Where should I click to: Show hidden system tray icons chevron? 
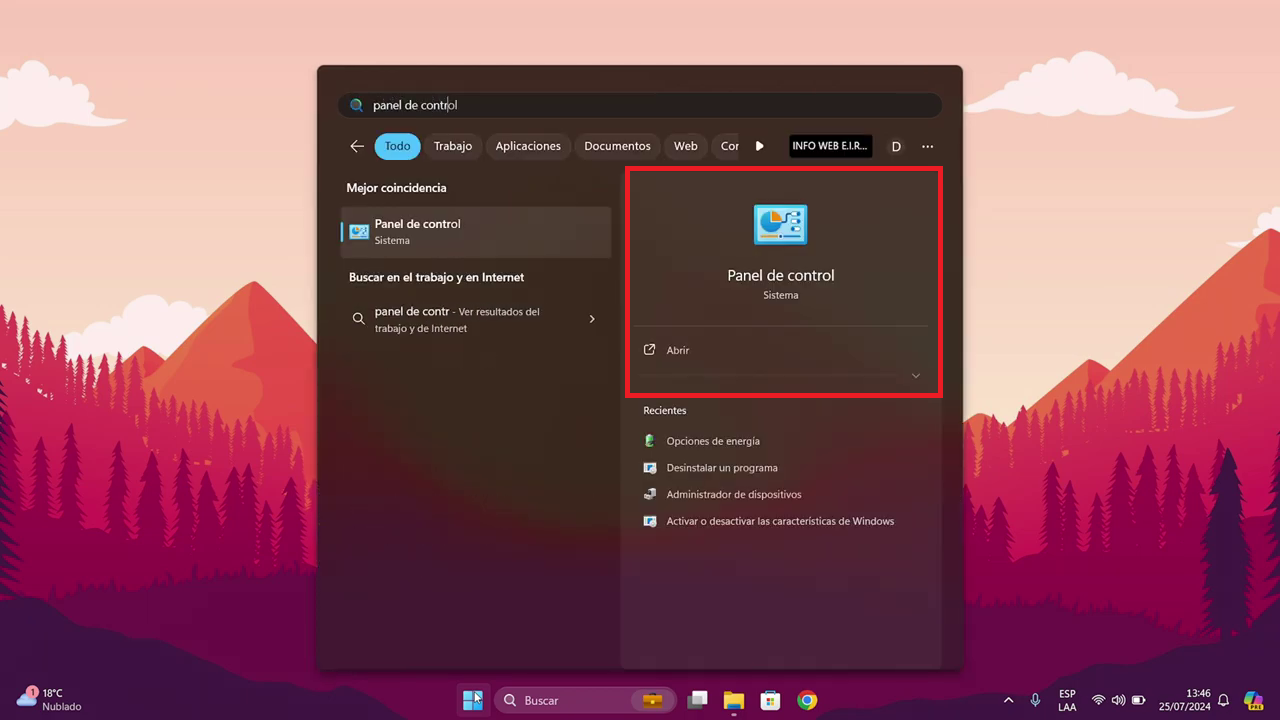(1008, 700)
